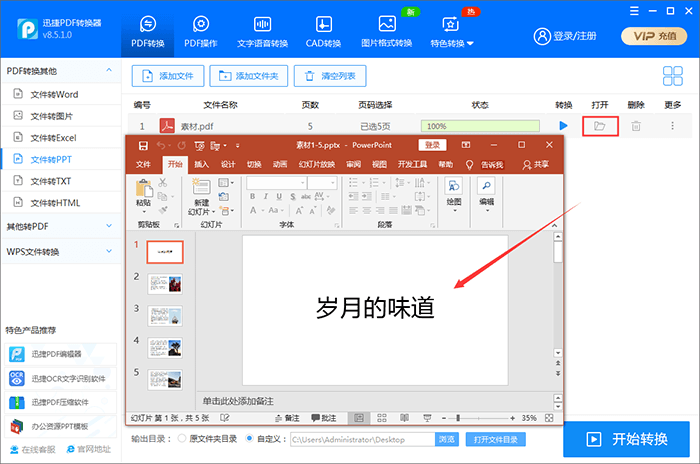Viewport: 700px width, 464px height.
Task: Open the font name dropdown in PowerPoint
Action: coord(302,183)
